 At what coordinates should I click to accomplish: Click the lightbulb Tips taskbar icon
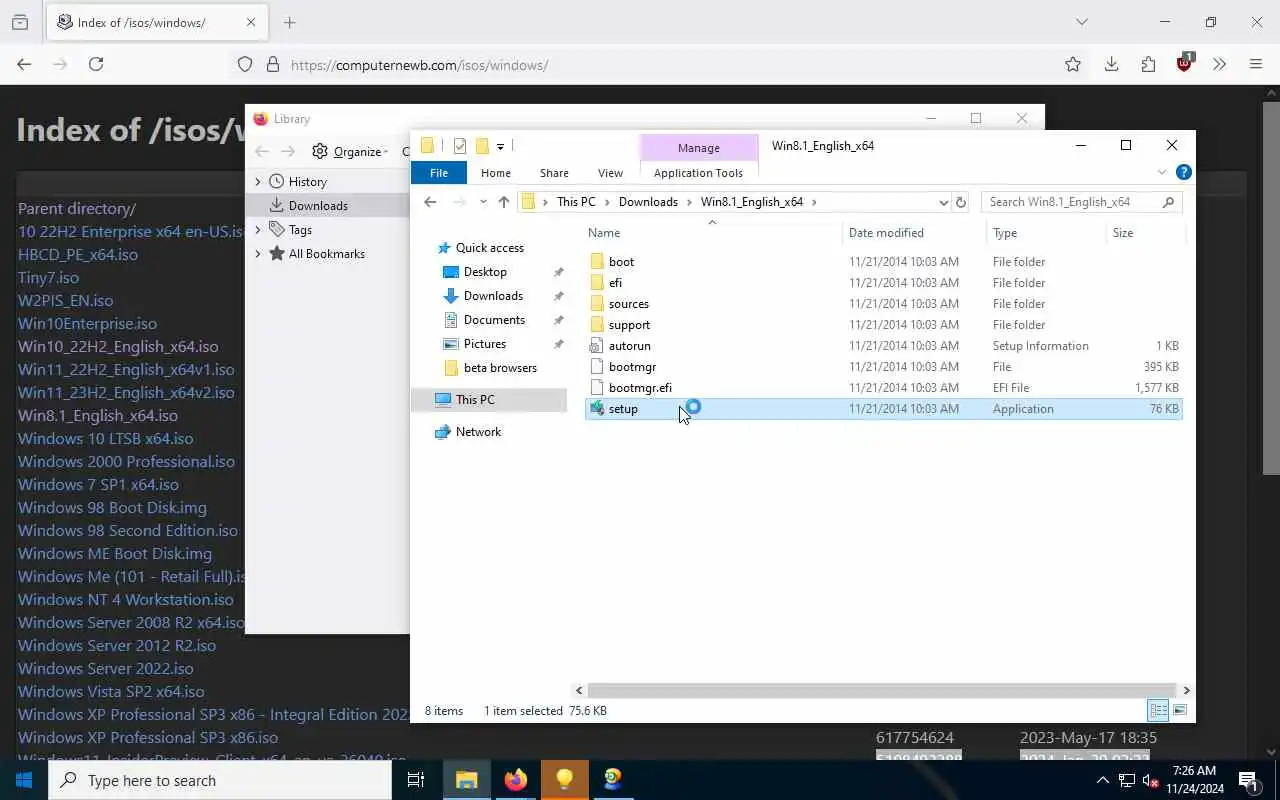click(x=565, y=780)
